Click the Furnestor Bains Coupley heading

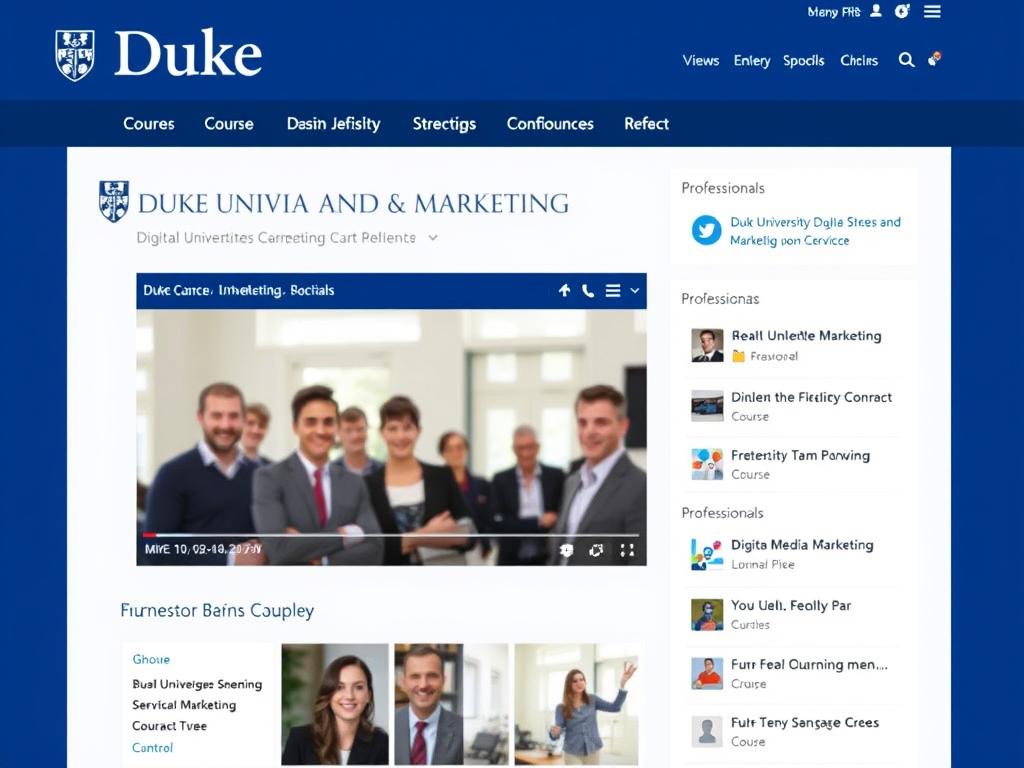coord(217,610)
